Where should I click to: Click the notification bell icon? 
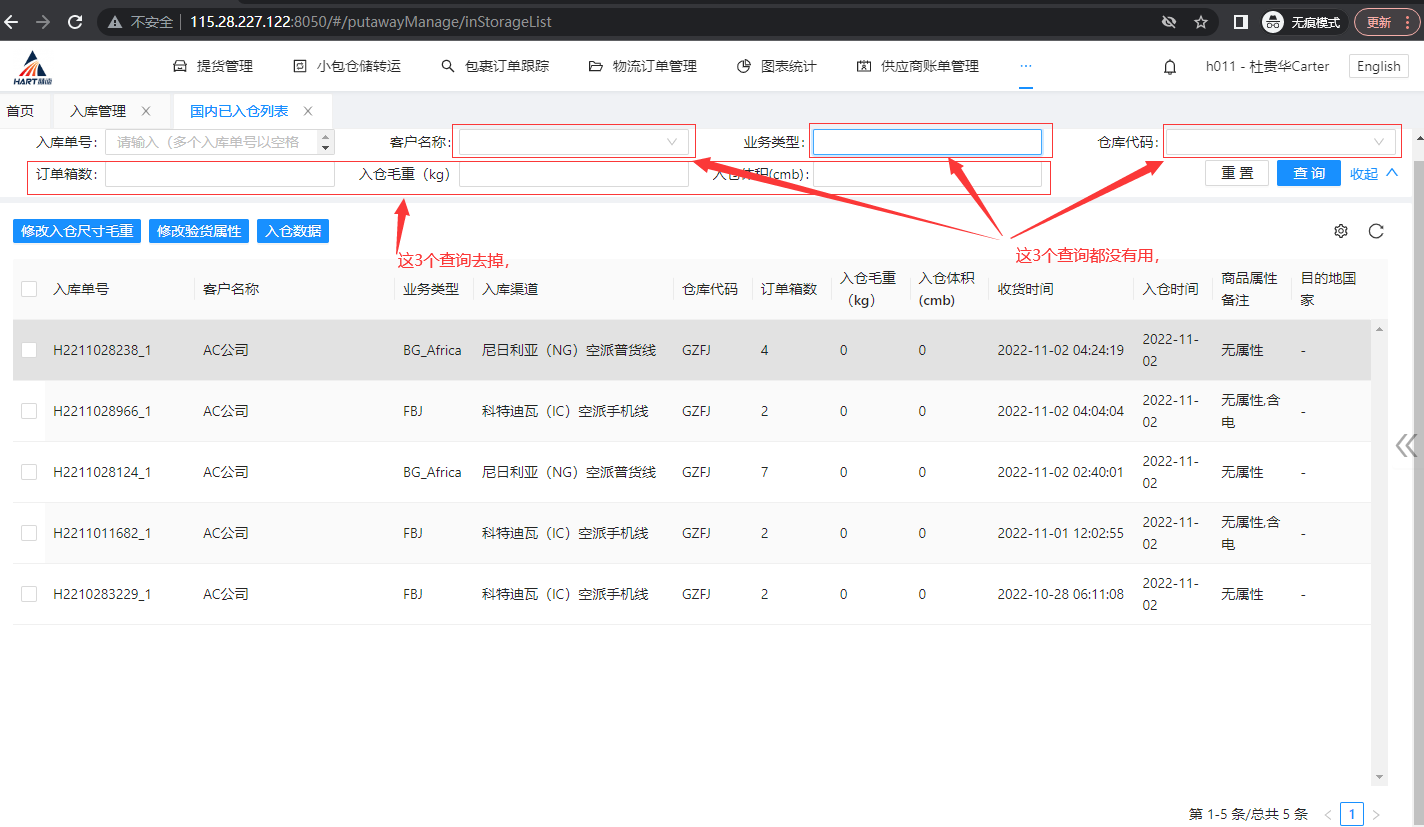1169,67
